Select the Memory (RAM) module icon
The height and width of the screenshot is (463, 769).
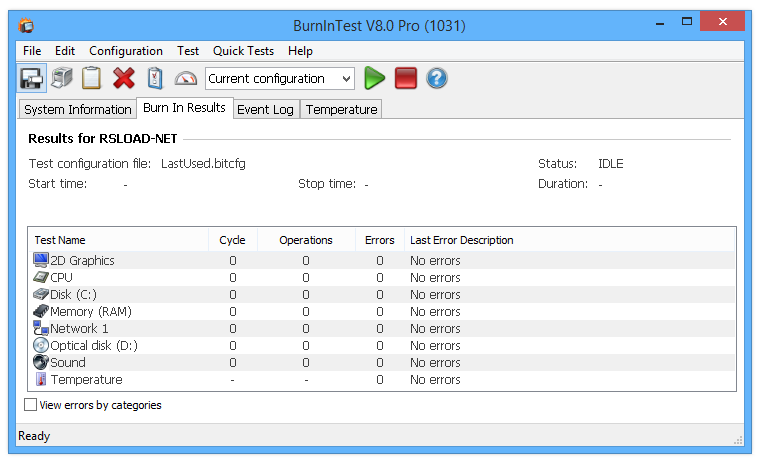point(41,311)
